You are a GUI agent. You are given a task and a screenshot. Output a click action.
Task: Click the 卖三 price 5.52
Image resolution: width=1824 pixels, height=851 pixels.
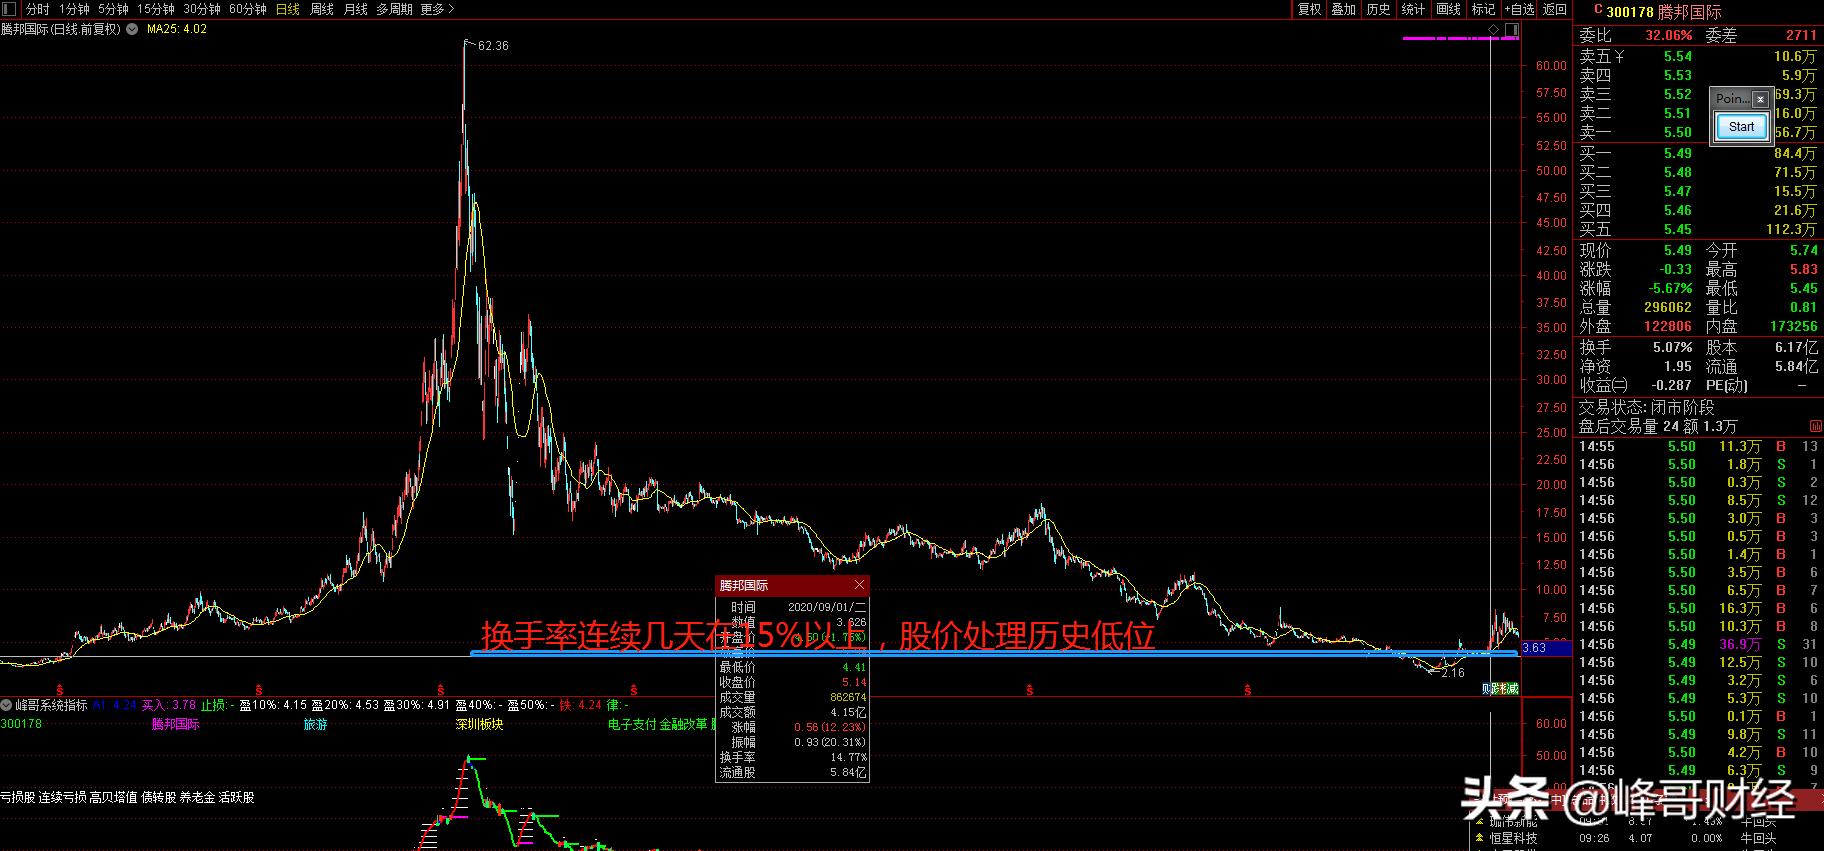click(x=1677, y=94)
